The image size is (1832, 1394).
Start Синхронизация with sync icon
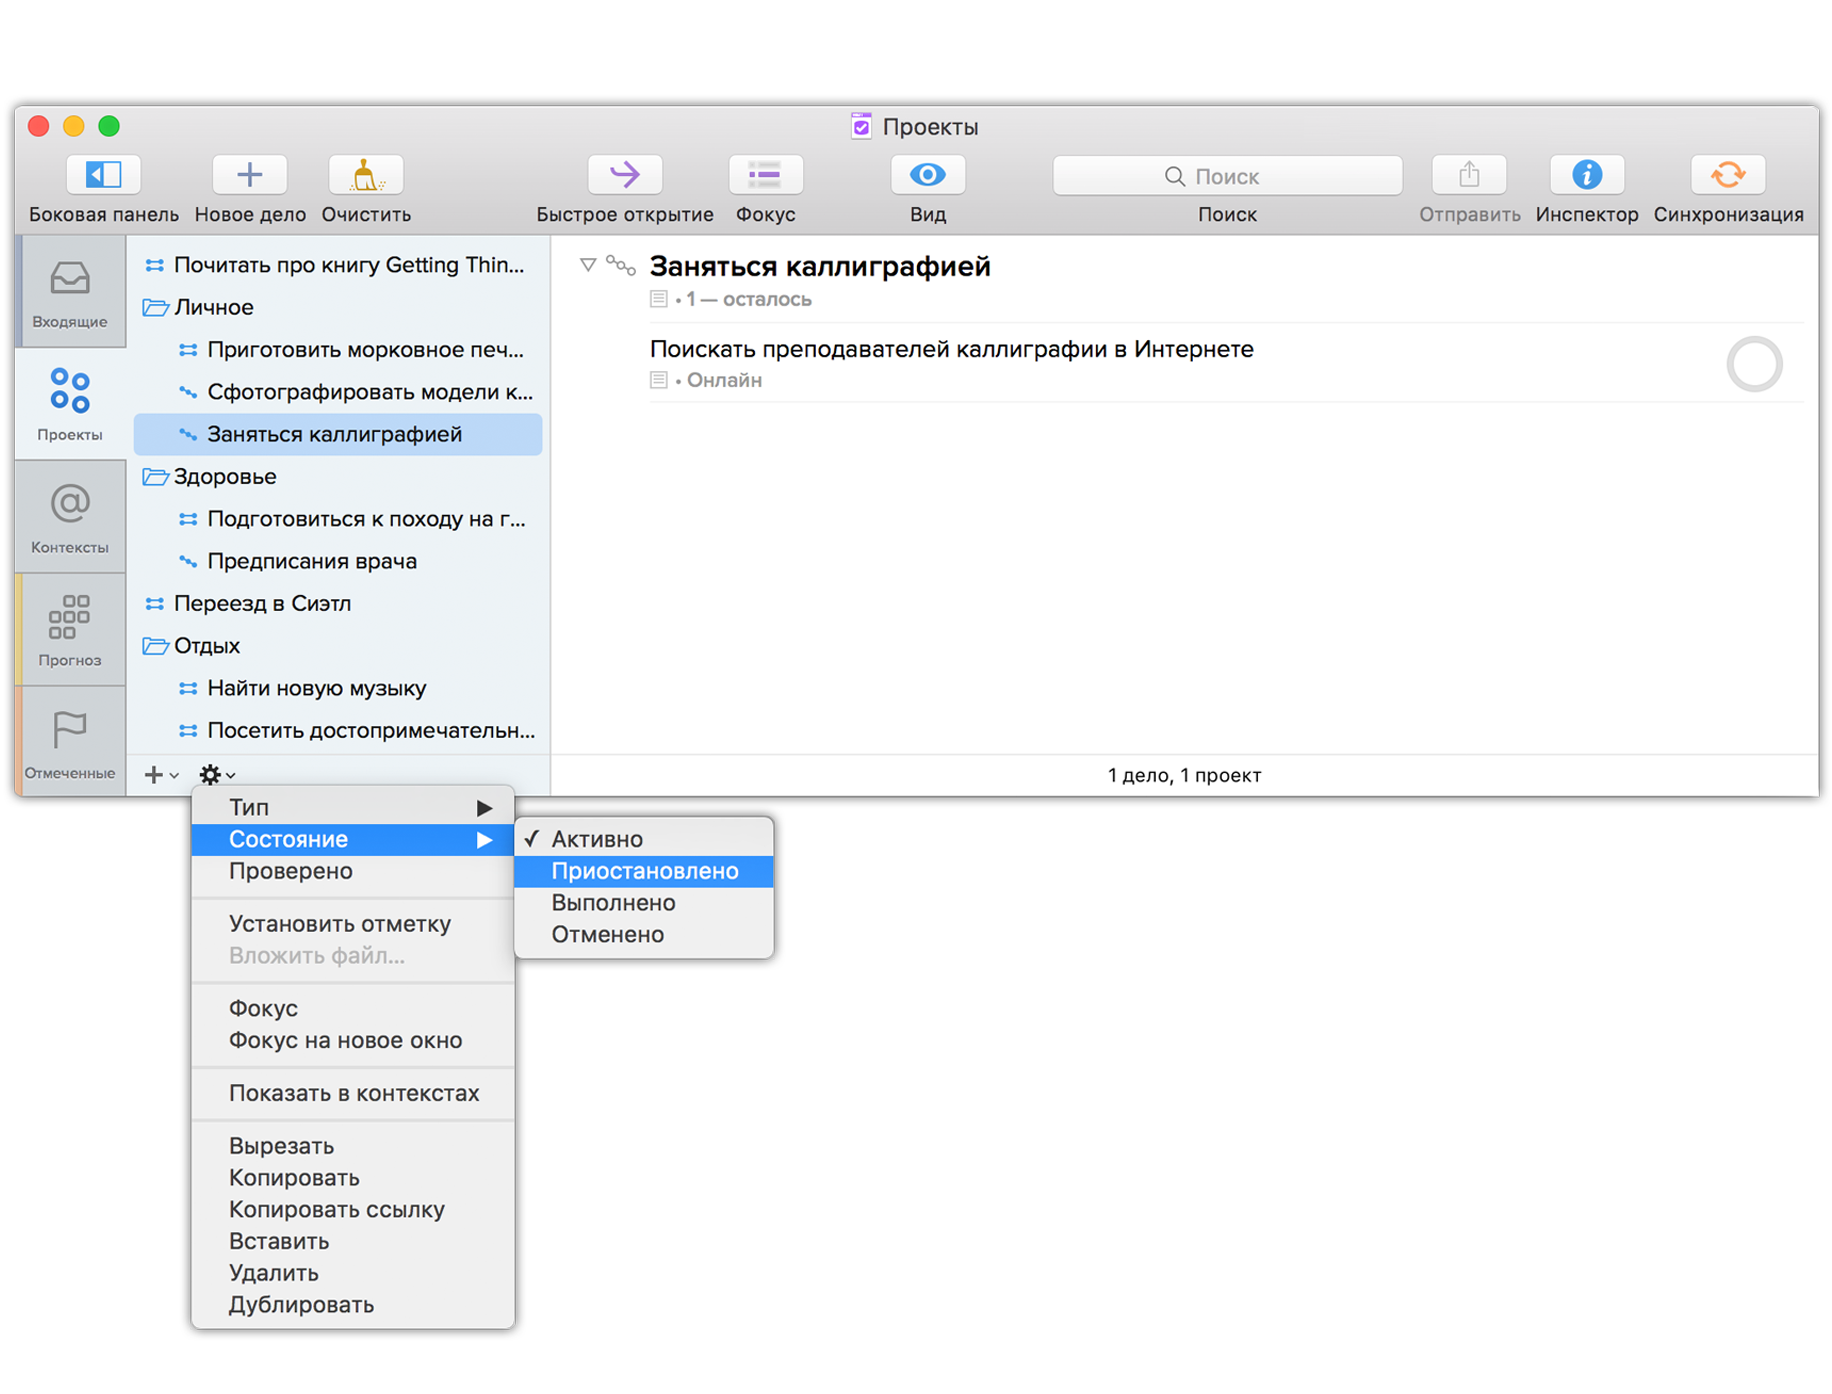1727,175
